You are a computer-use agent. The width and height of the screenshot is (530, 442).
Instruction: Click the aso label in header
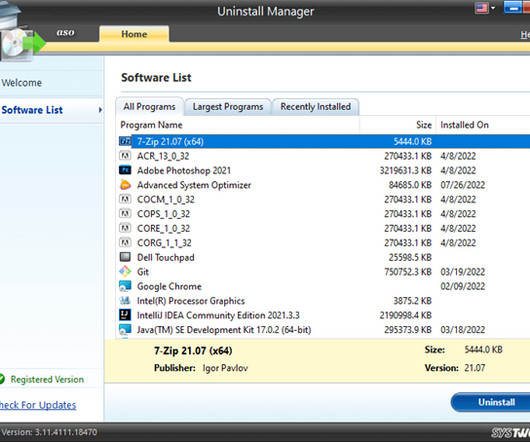pos(65,32)
